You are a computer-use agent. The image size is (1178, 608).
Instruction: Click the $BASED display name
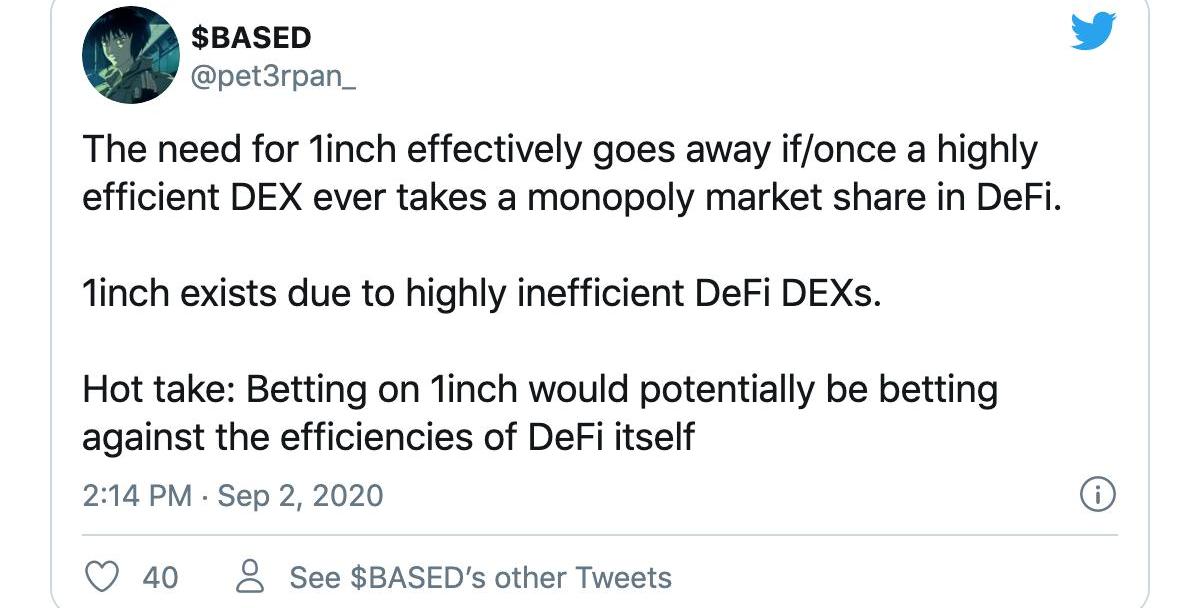251,38
